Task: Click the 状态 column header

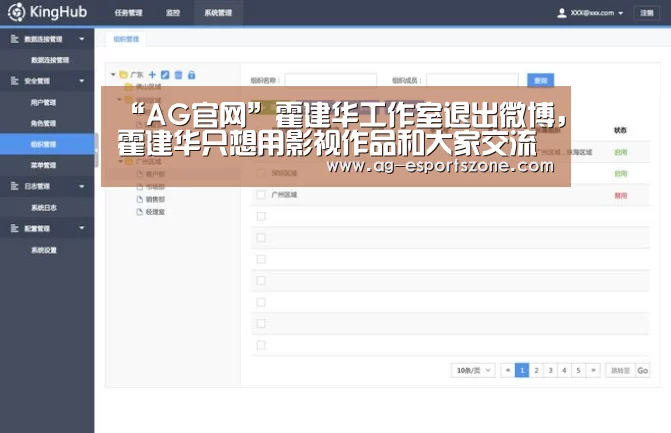Action: (621, 130)
